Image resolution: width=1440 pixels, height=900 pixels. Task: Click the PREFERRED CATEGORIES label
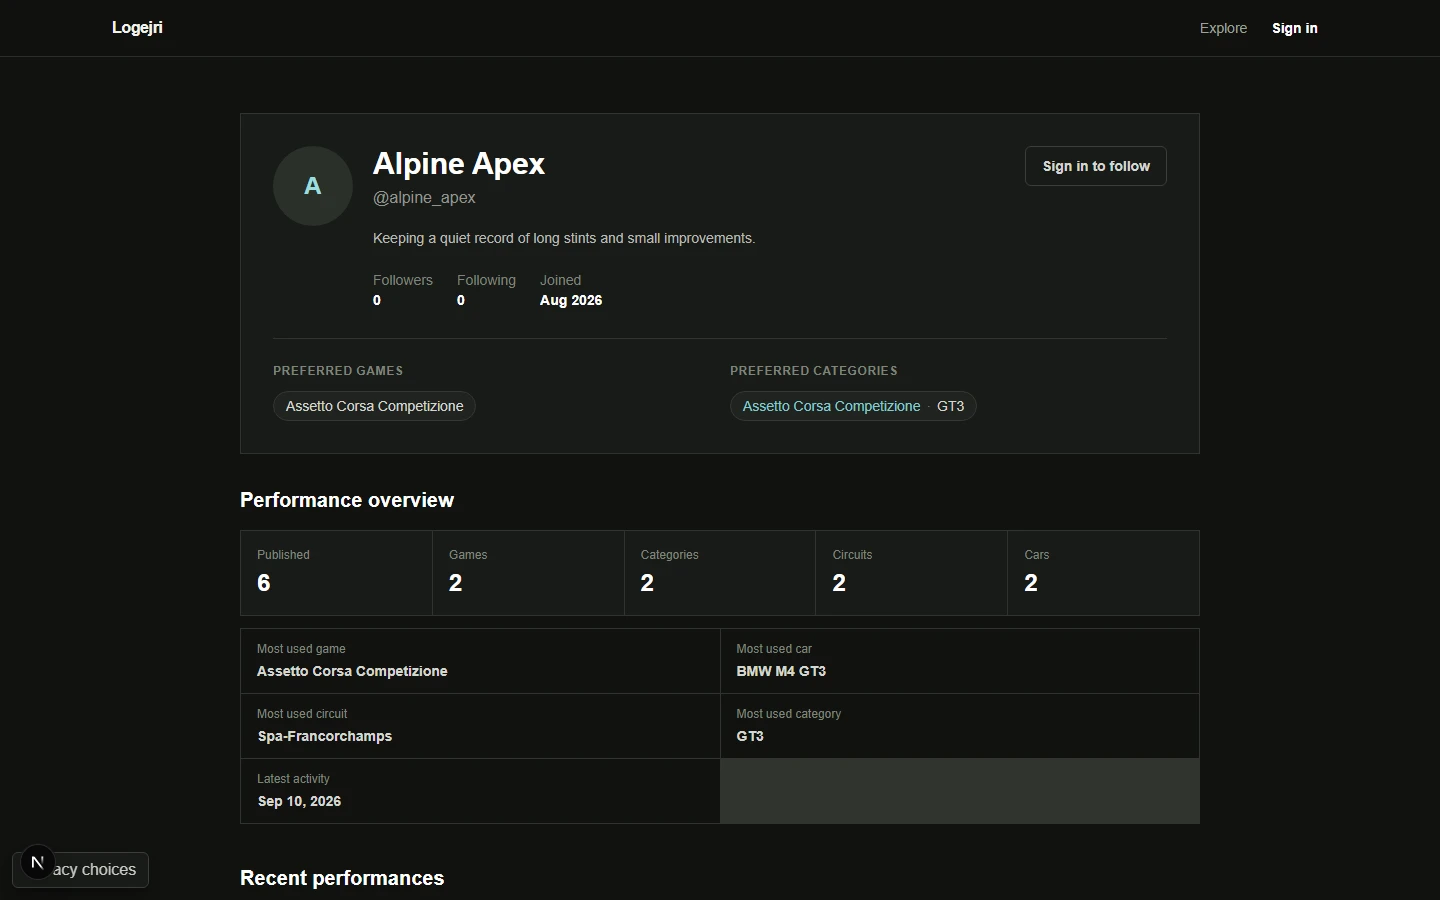[x=814, y=371]
